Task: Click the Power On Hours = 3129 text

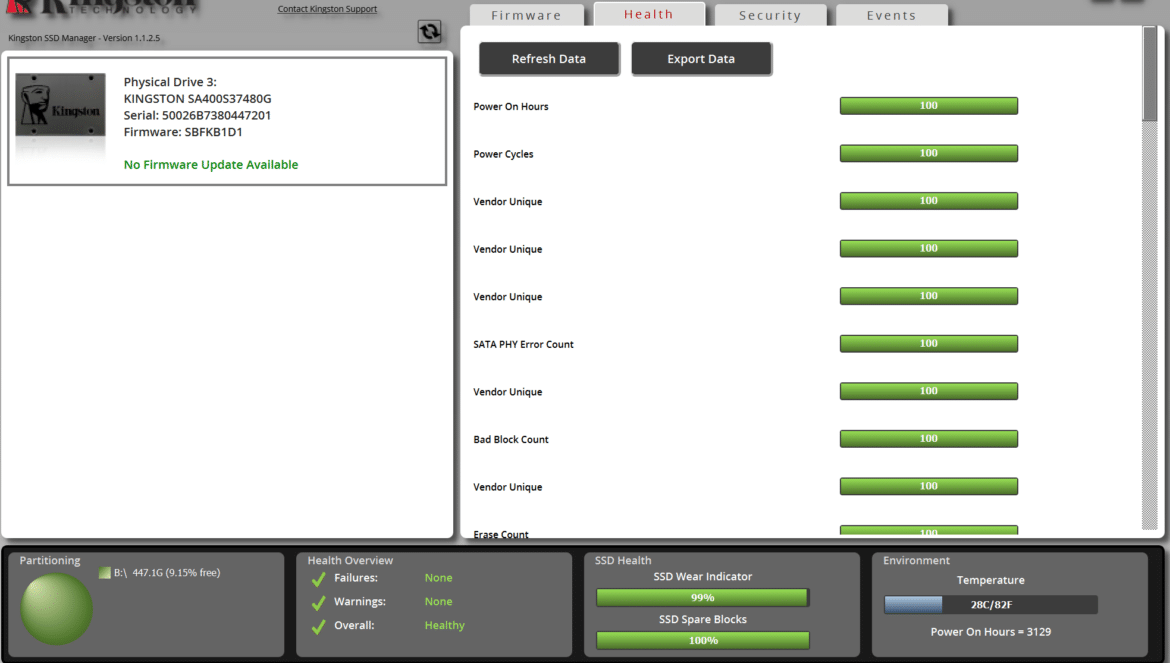Action: [991, 632]
